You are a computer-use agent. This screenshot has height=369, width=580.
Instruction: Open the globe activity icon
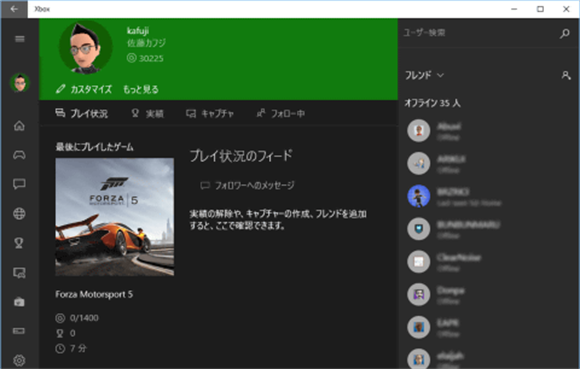pyautogui.click(x=19, y=213)
